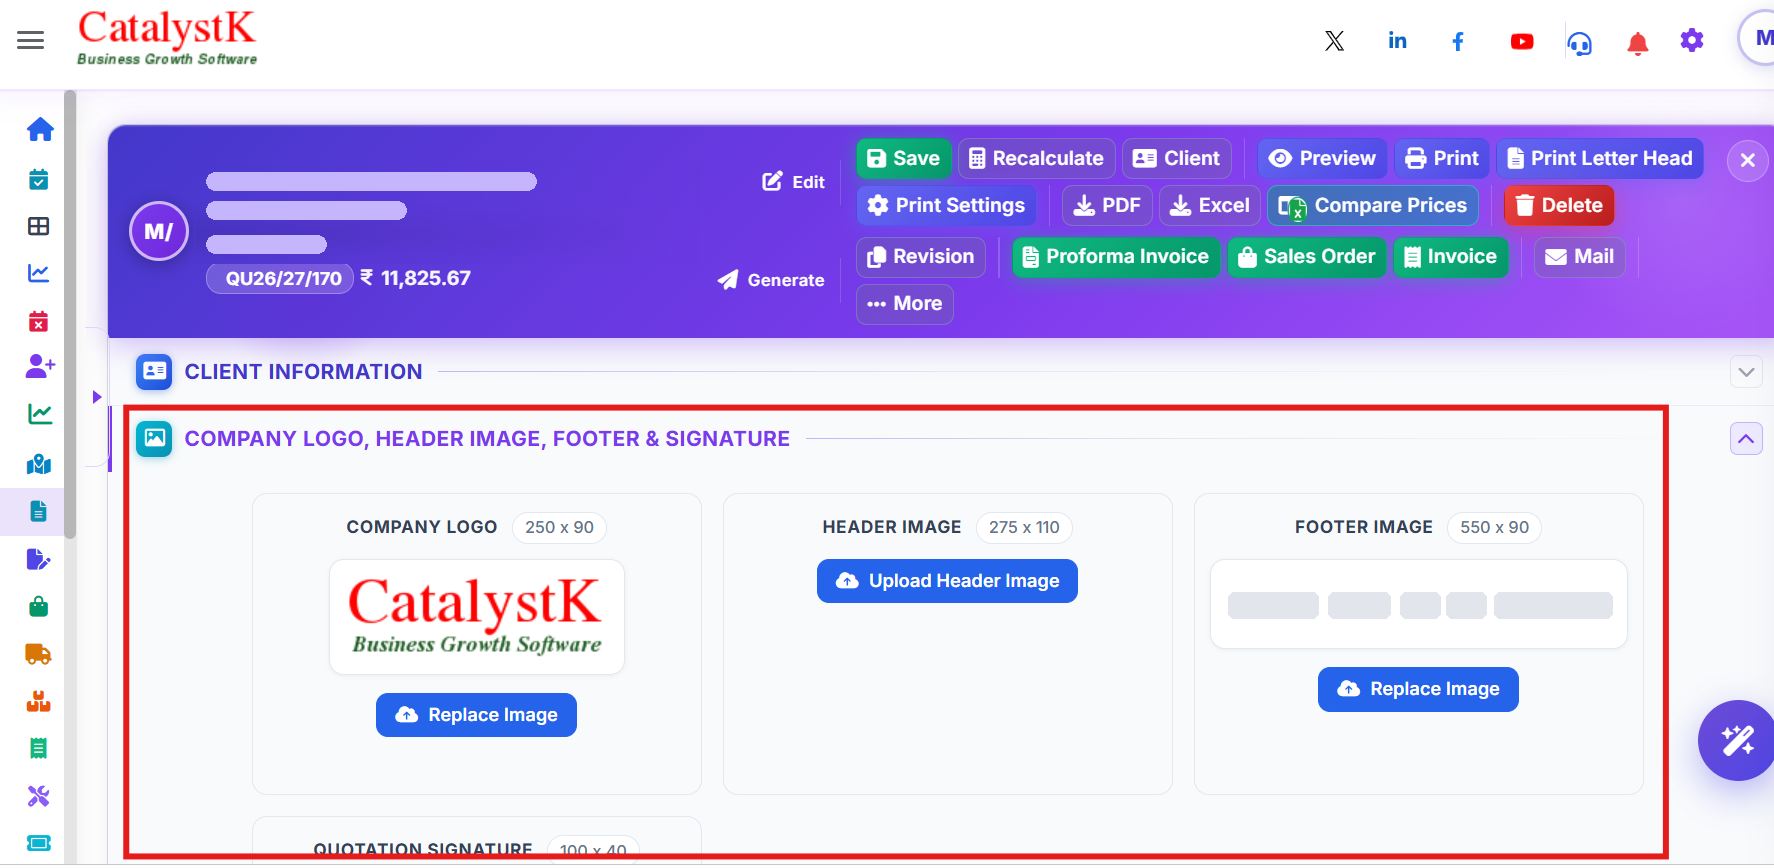Generate a Proforma Invoice
The width and height of the screenshot is (1774, 868).
pos(1116,257)
